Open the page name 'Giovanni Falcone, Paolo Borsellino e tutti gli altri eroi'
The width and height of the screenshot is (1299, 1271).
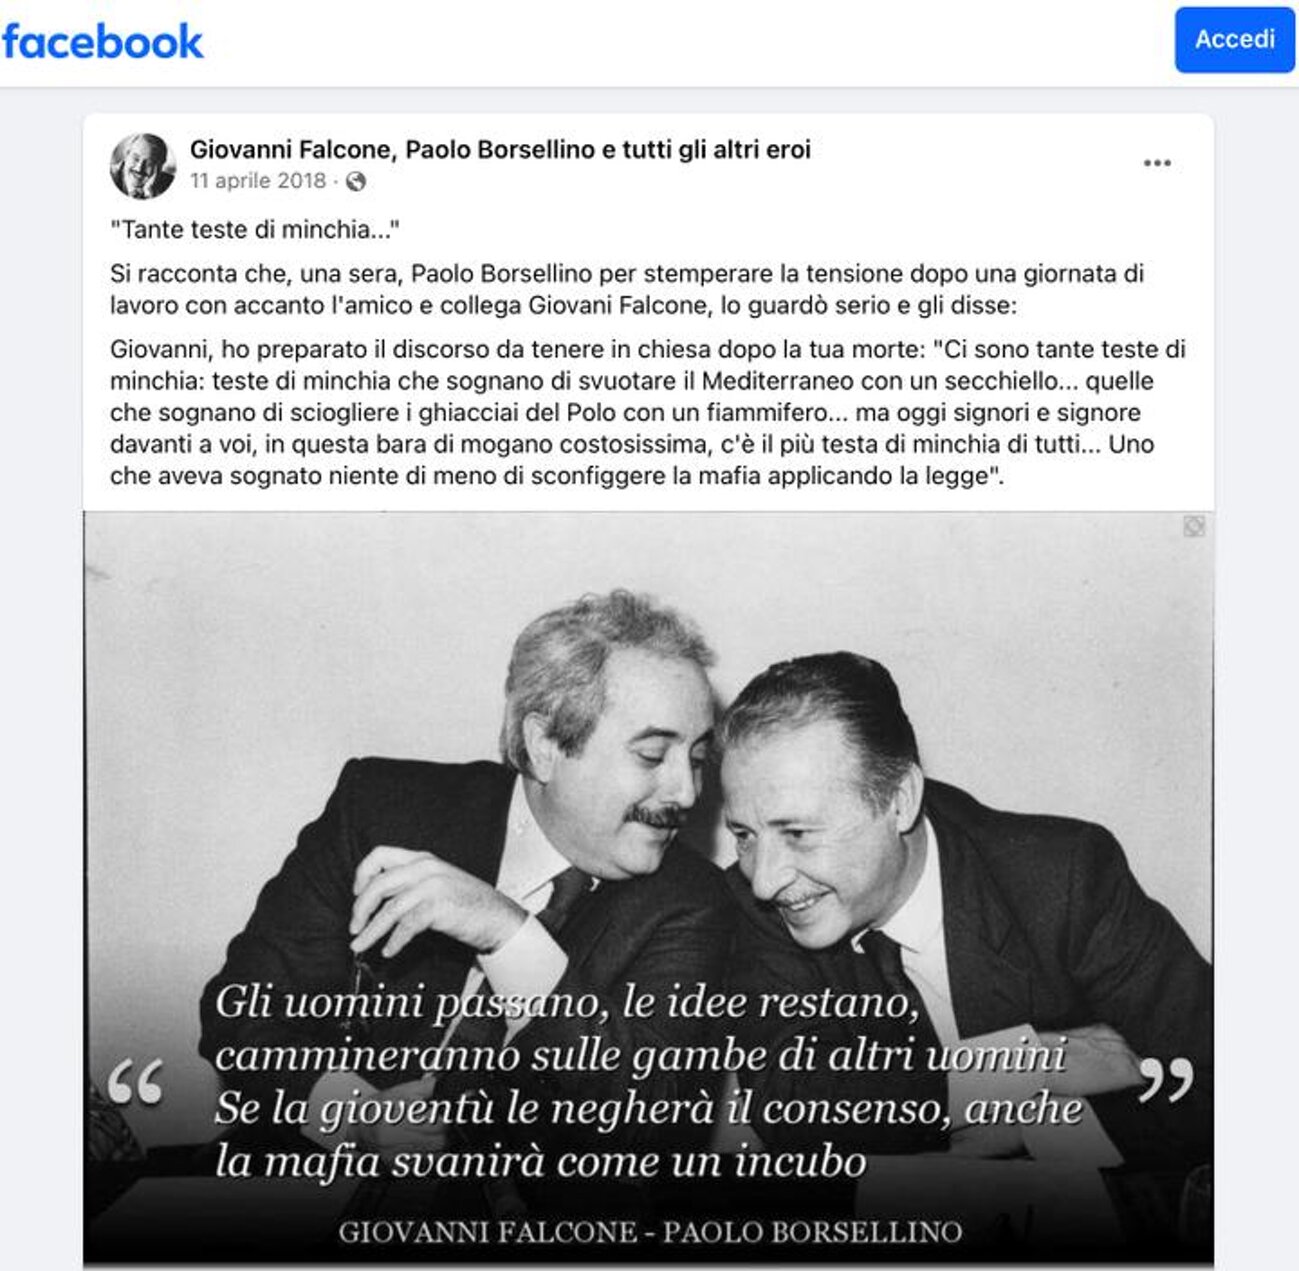pos(500,150)
